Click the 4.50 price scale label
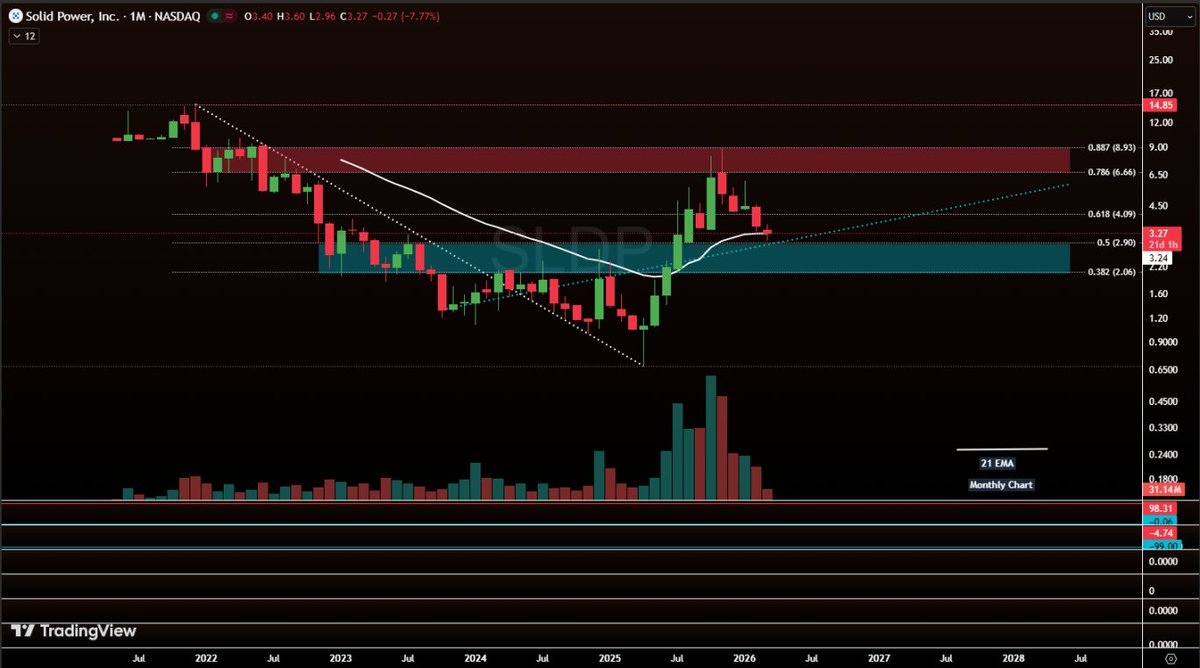 (1159, 206)
